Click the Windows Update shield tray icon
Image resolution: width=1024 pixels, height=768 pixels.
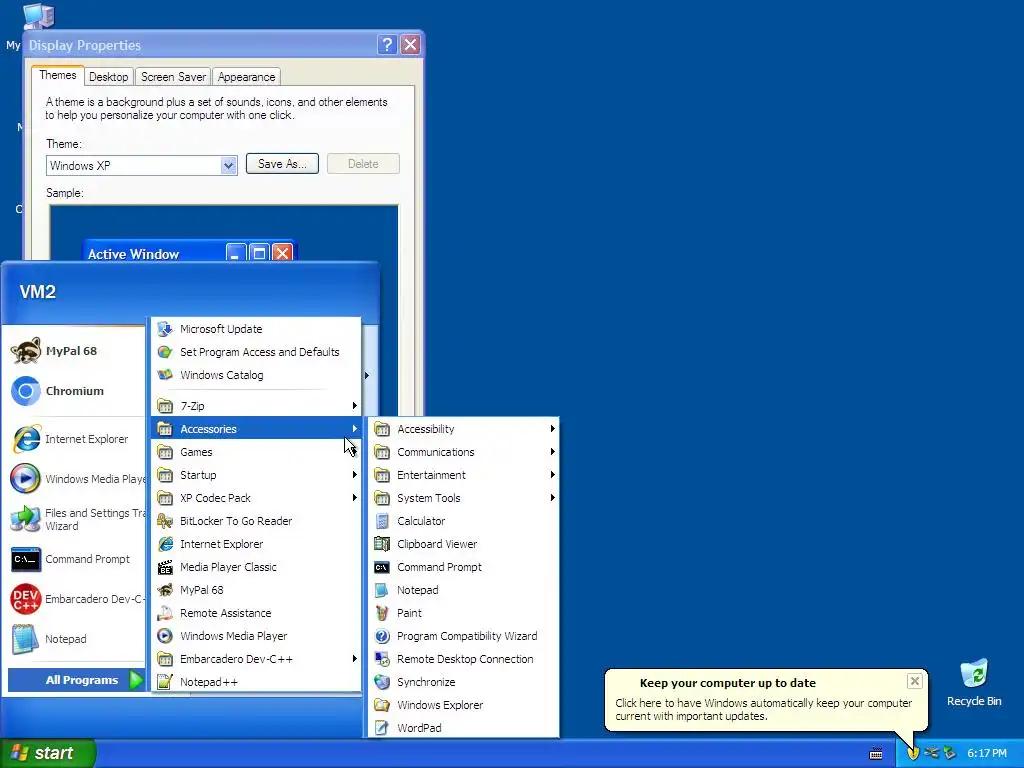pos(913,753)
